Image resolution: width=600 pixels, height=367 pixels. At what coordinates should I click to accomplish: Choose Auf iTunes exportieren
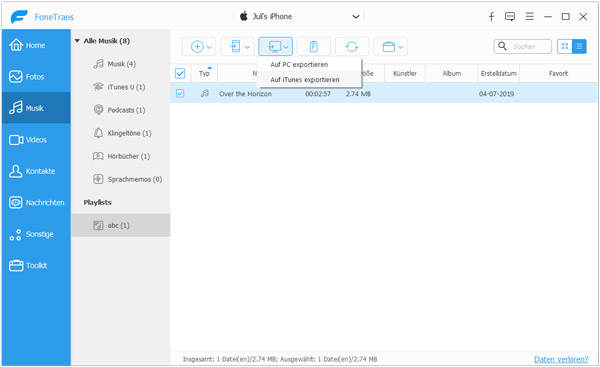pos(309,80)
